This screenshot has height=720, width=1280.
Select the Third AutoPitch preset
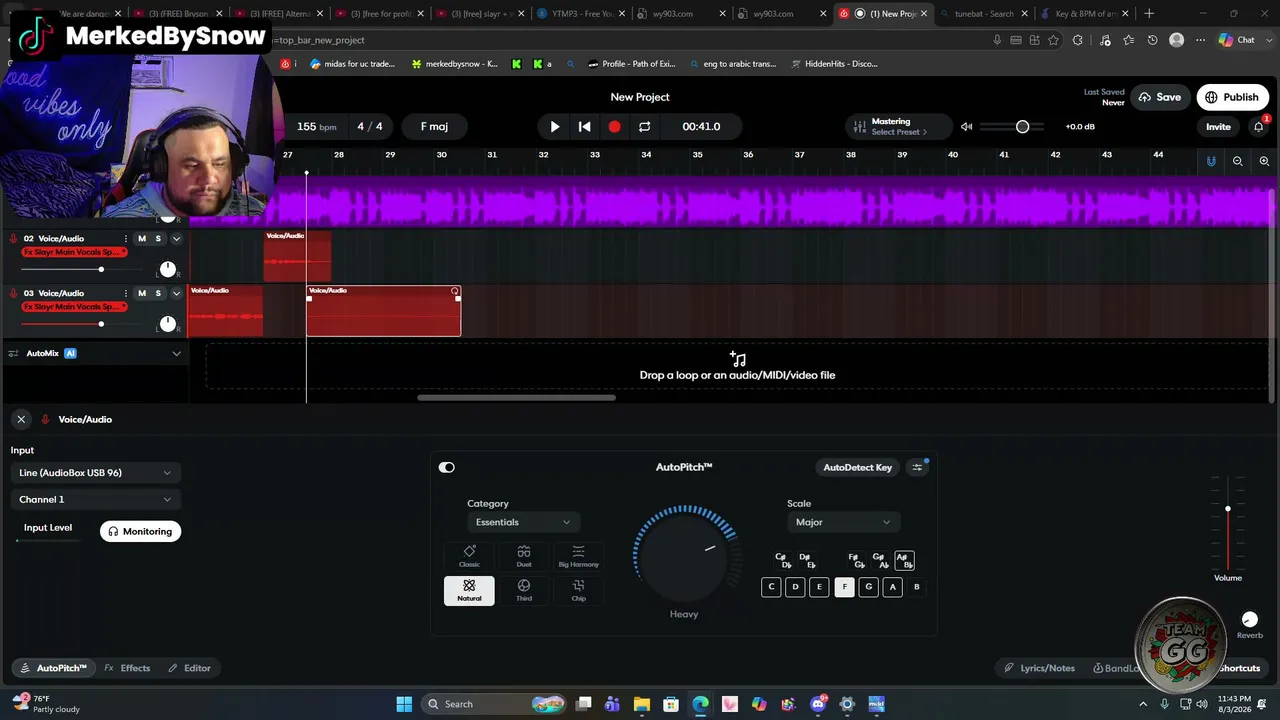coord(524,591)
